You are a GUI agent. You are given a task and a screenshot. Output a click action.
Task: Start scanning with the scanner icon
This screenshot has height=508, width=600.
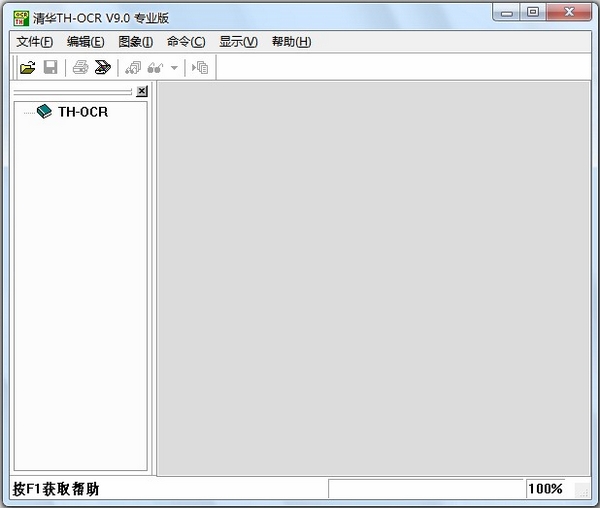click(103, 67)
